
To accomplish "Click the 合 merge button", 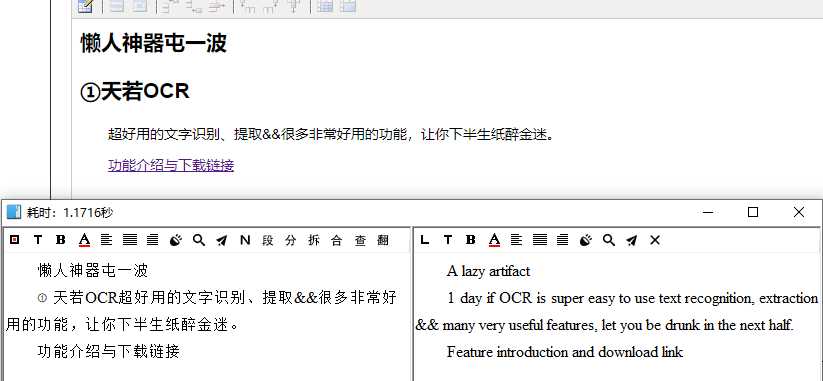I will (x=336, y=240).
